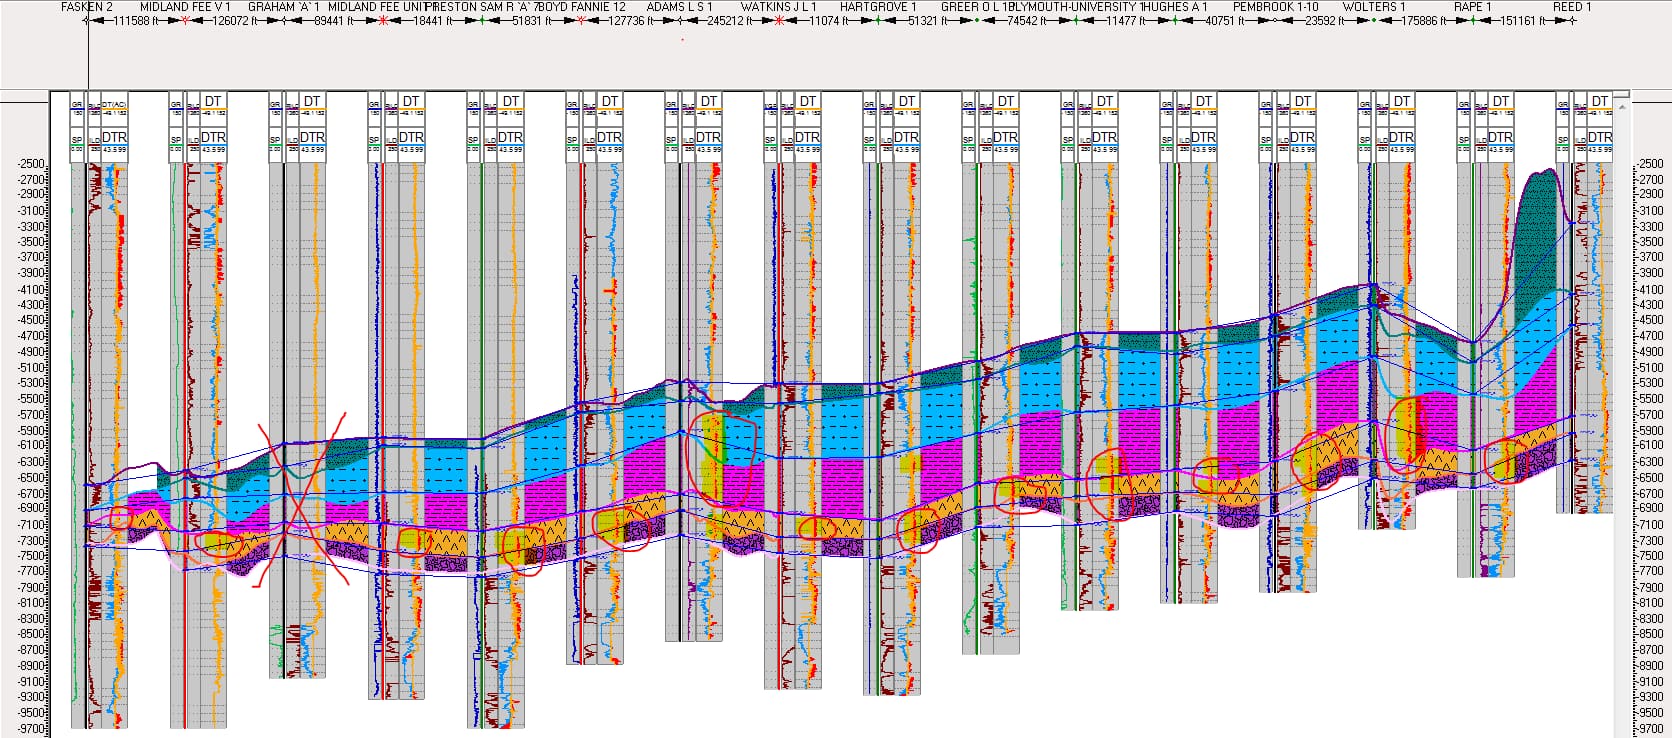1672x738 pixels.
Task: Click the DTR curve header under WOLTERS 1
Action: tap(1401, 137)
